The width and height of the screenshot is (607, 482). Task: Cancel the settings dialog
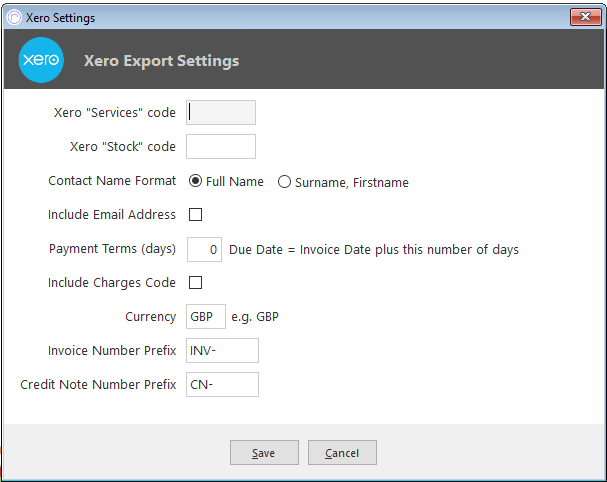tap(342, 453)
